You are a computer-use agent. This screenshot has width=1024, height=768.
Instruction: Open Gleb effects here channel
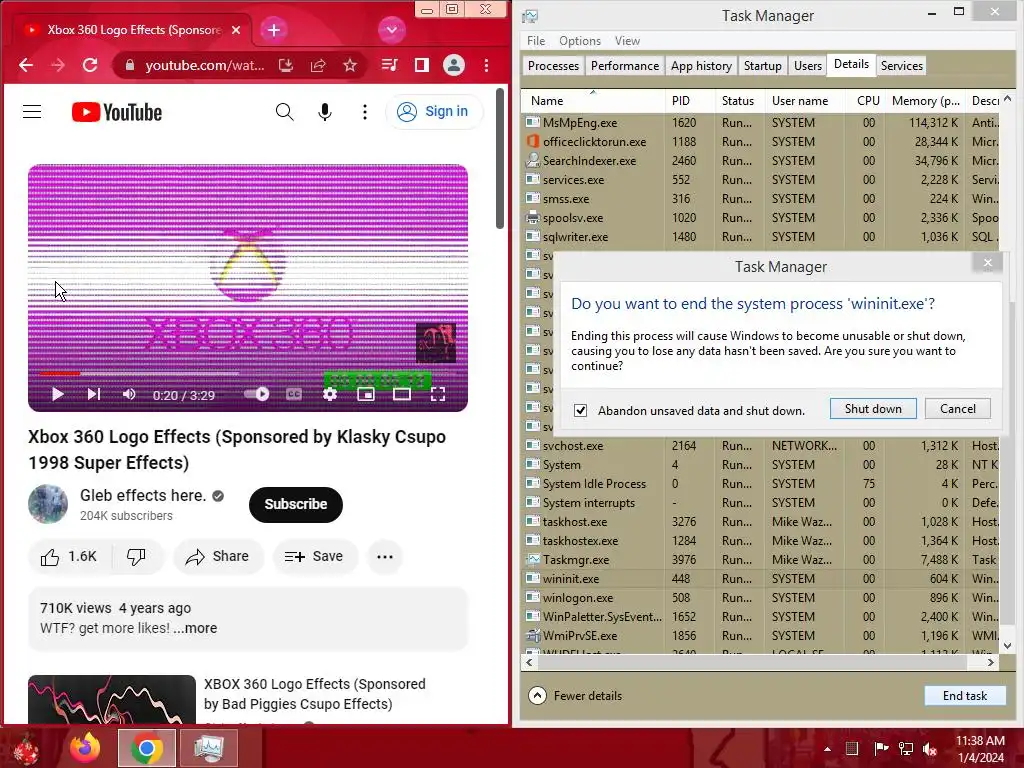pyautogui.click(x=143, y=496)
